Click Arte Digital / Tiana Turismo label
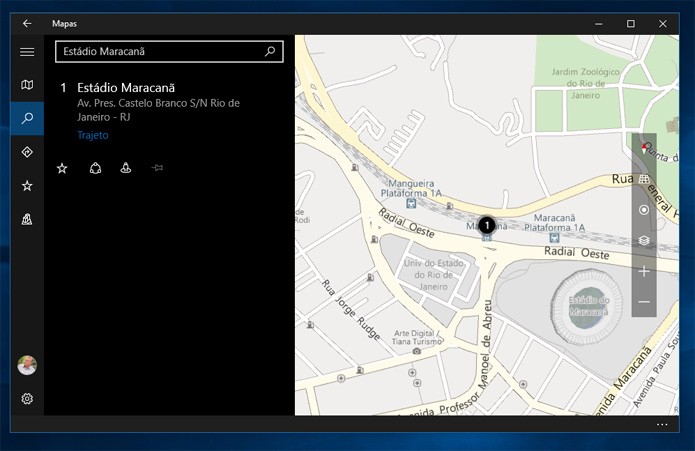Viewport: 695px width, 451px height. click(416, 337)
